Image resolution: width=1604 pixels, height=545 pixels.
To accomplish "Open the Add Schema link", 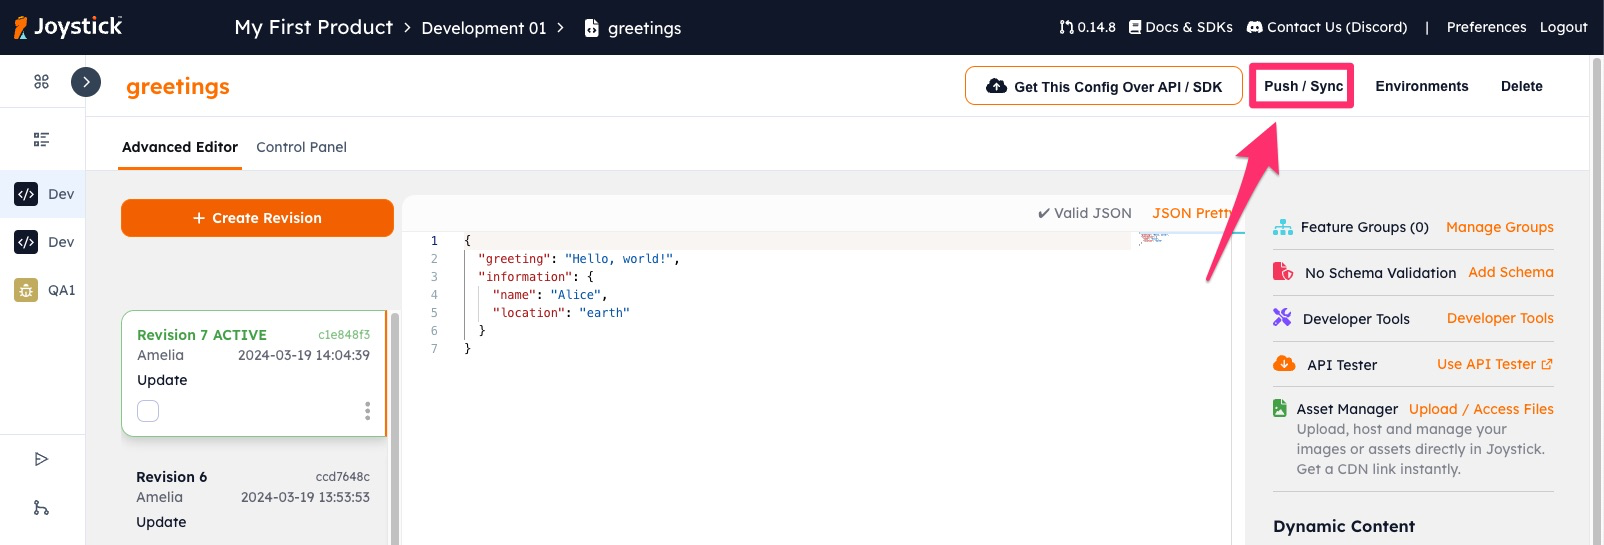I will point(1510,272).
